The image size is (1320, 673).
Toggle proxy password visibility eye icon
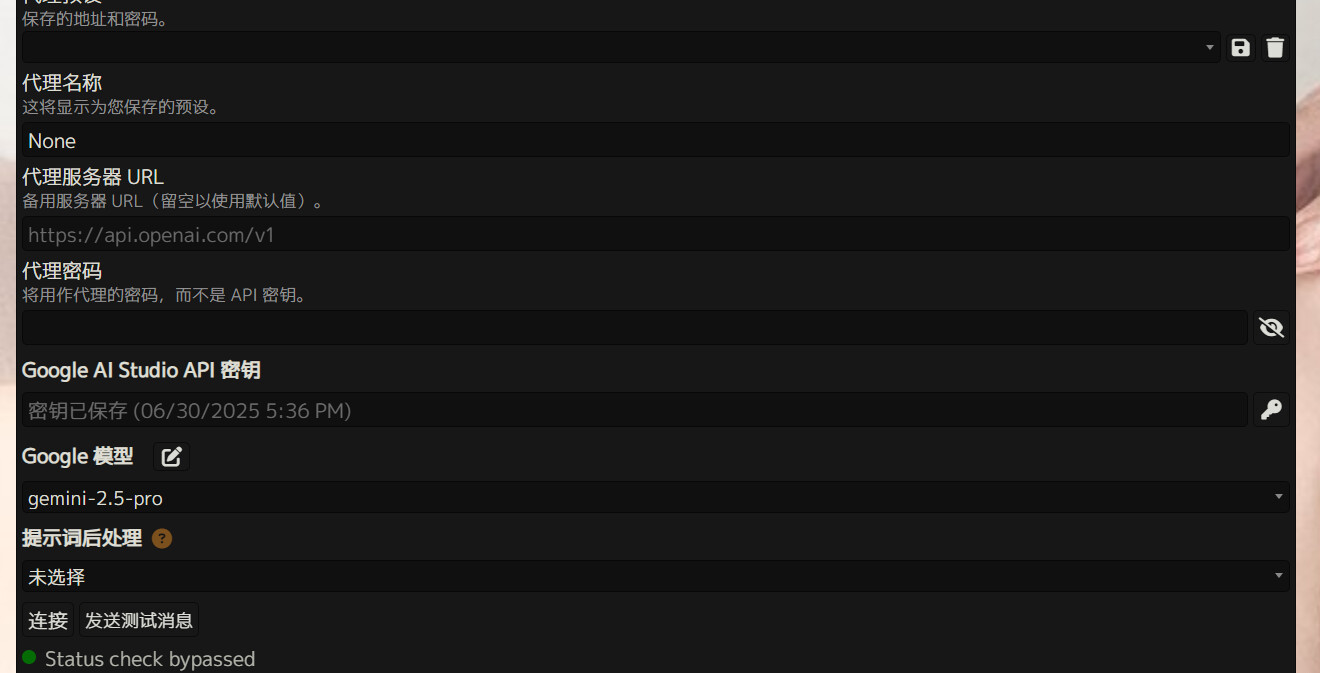coord(1271,328)
